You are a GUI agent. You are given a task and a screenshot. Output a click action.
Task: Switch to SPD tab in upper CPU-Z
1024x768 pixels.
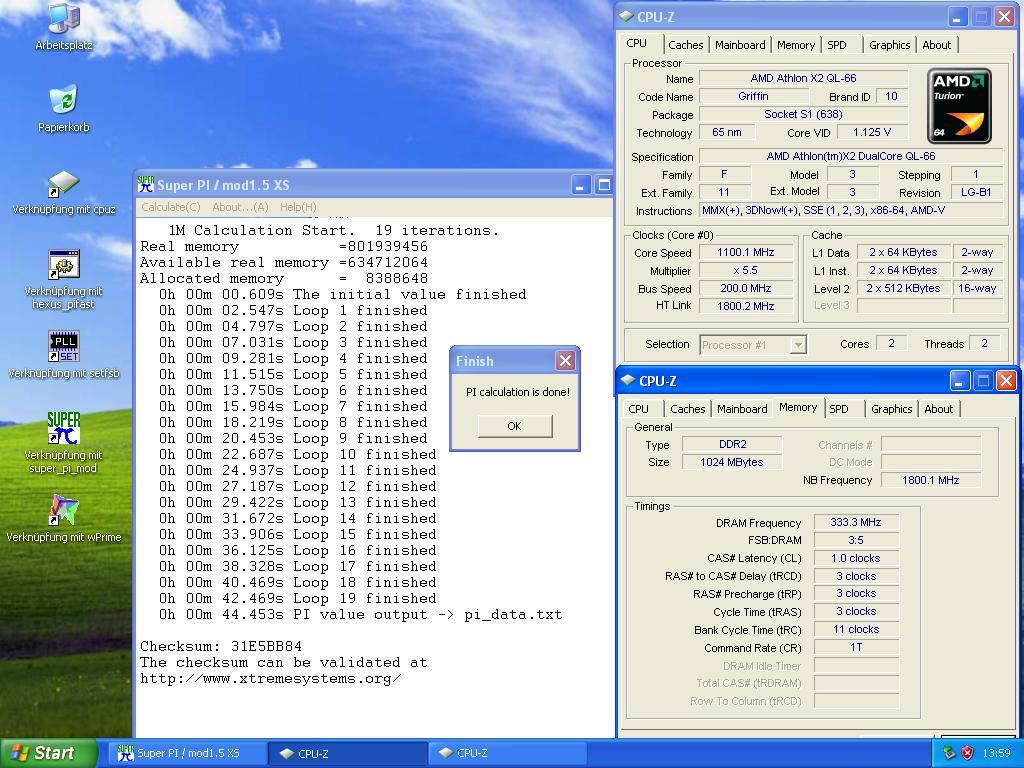pyautogui.click(x=837, y=45)
